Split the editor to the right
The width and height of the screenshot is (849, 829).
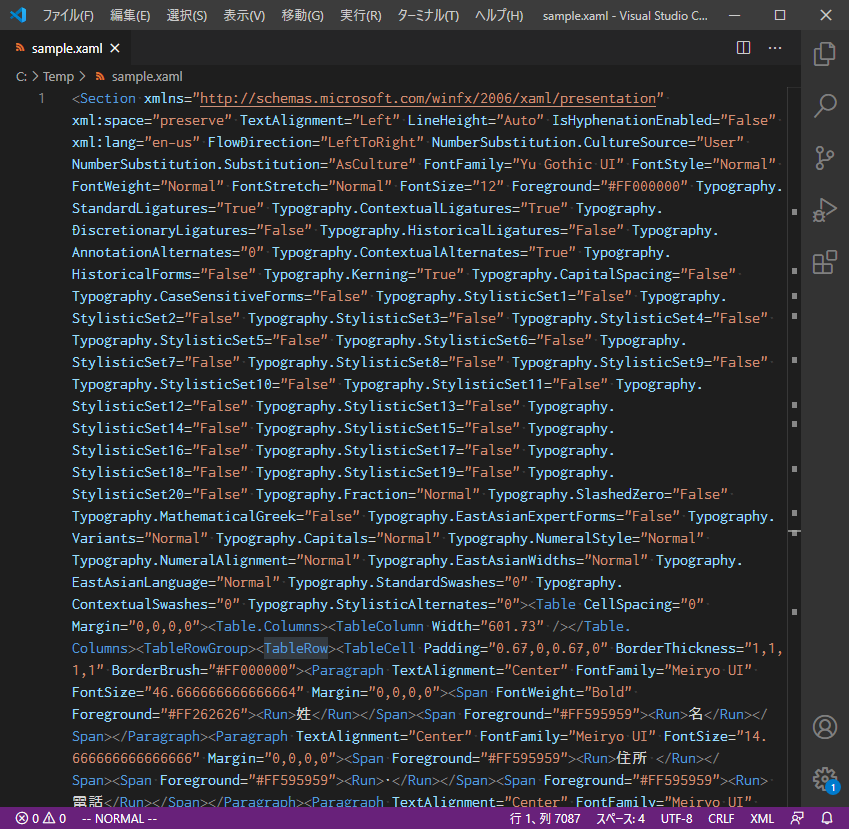point(743,48)
